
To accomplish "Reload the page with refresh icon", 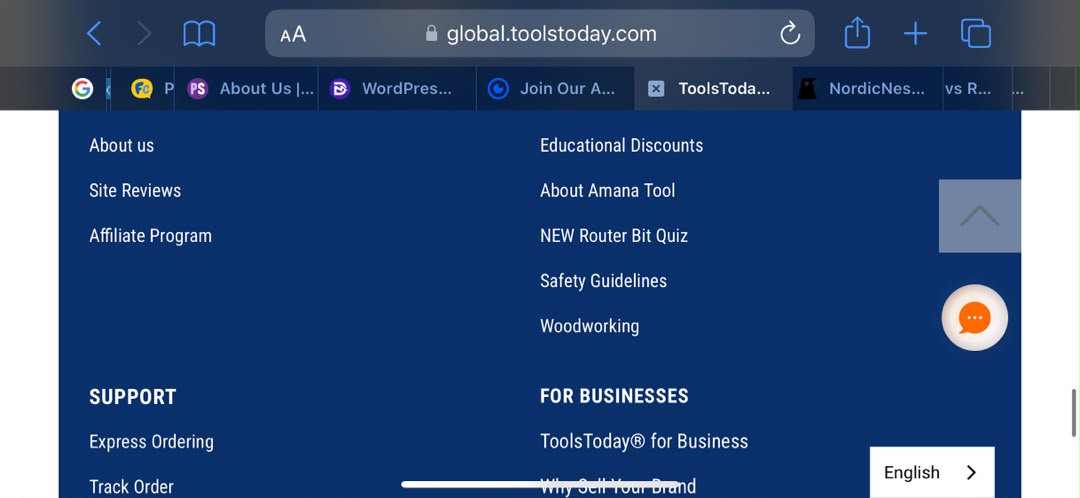I will pos(790,33).
